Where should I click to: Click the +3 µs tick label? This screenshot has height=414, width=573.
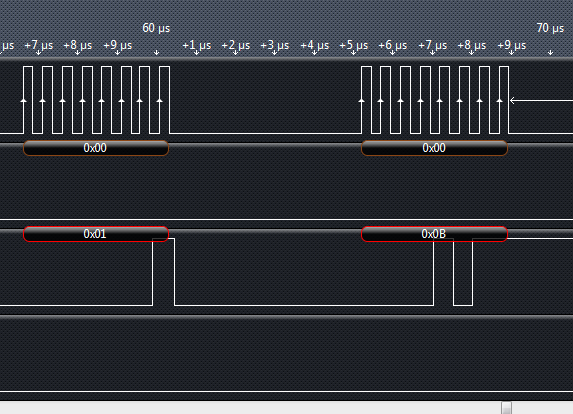275,46
